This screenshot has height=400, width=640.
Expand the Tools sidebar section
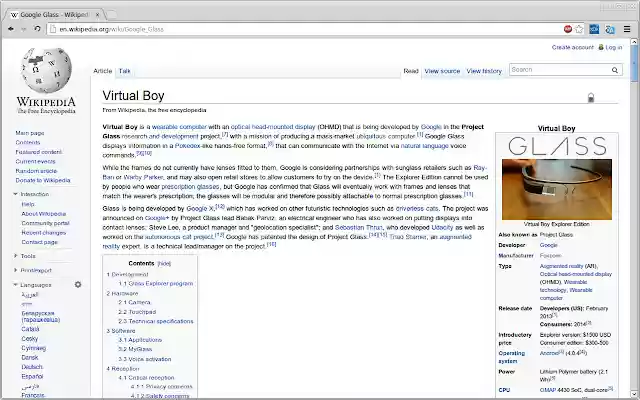[x=15, y=256]
